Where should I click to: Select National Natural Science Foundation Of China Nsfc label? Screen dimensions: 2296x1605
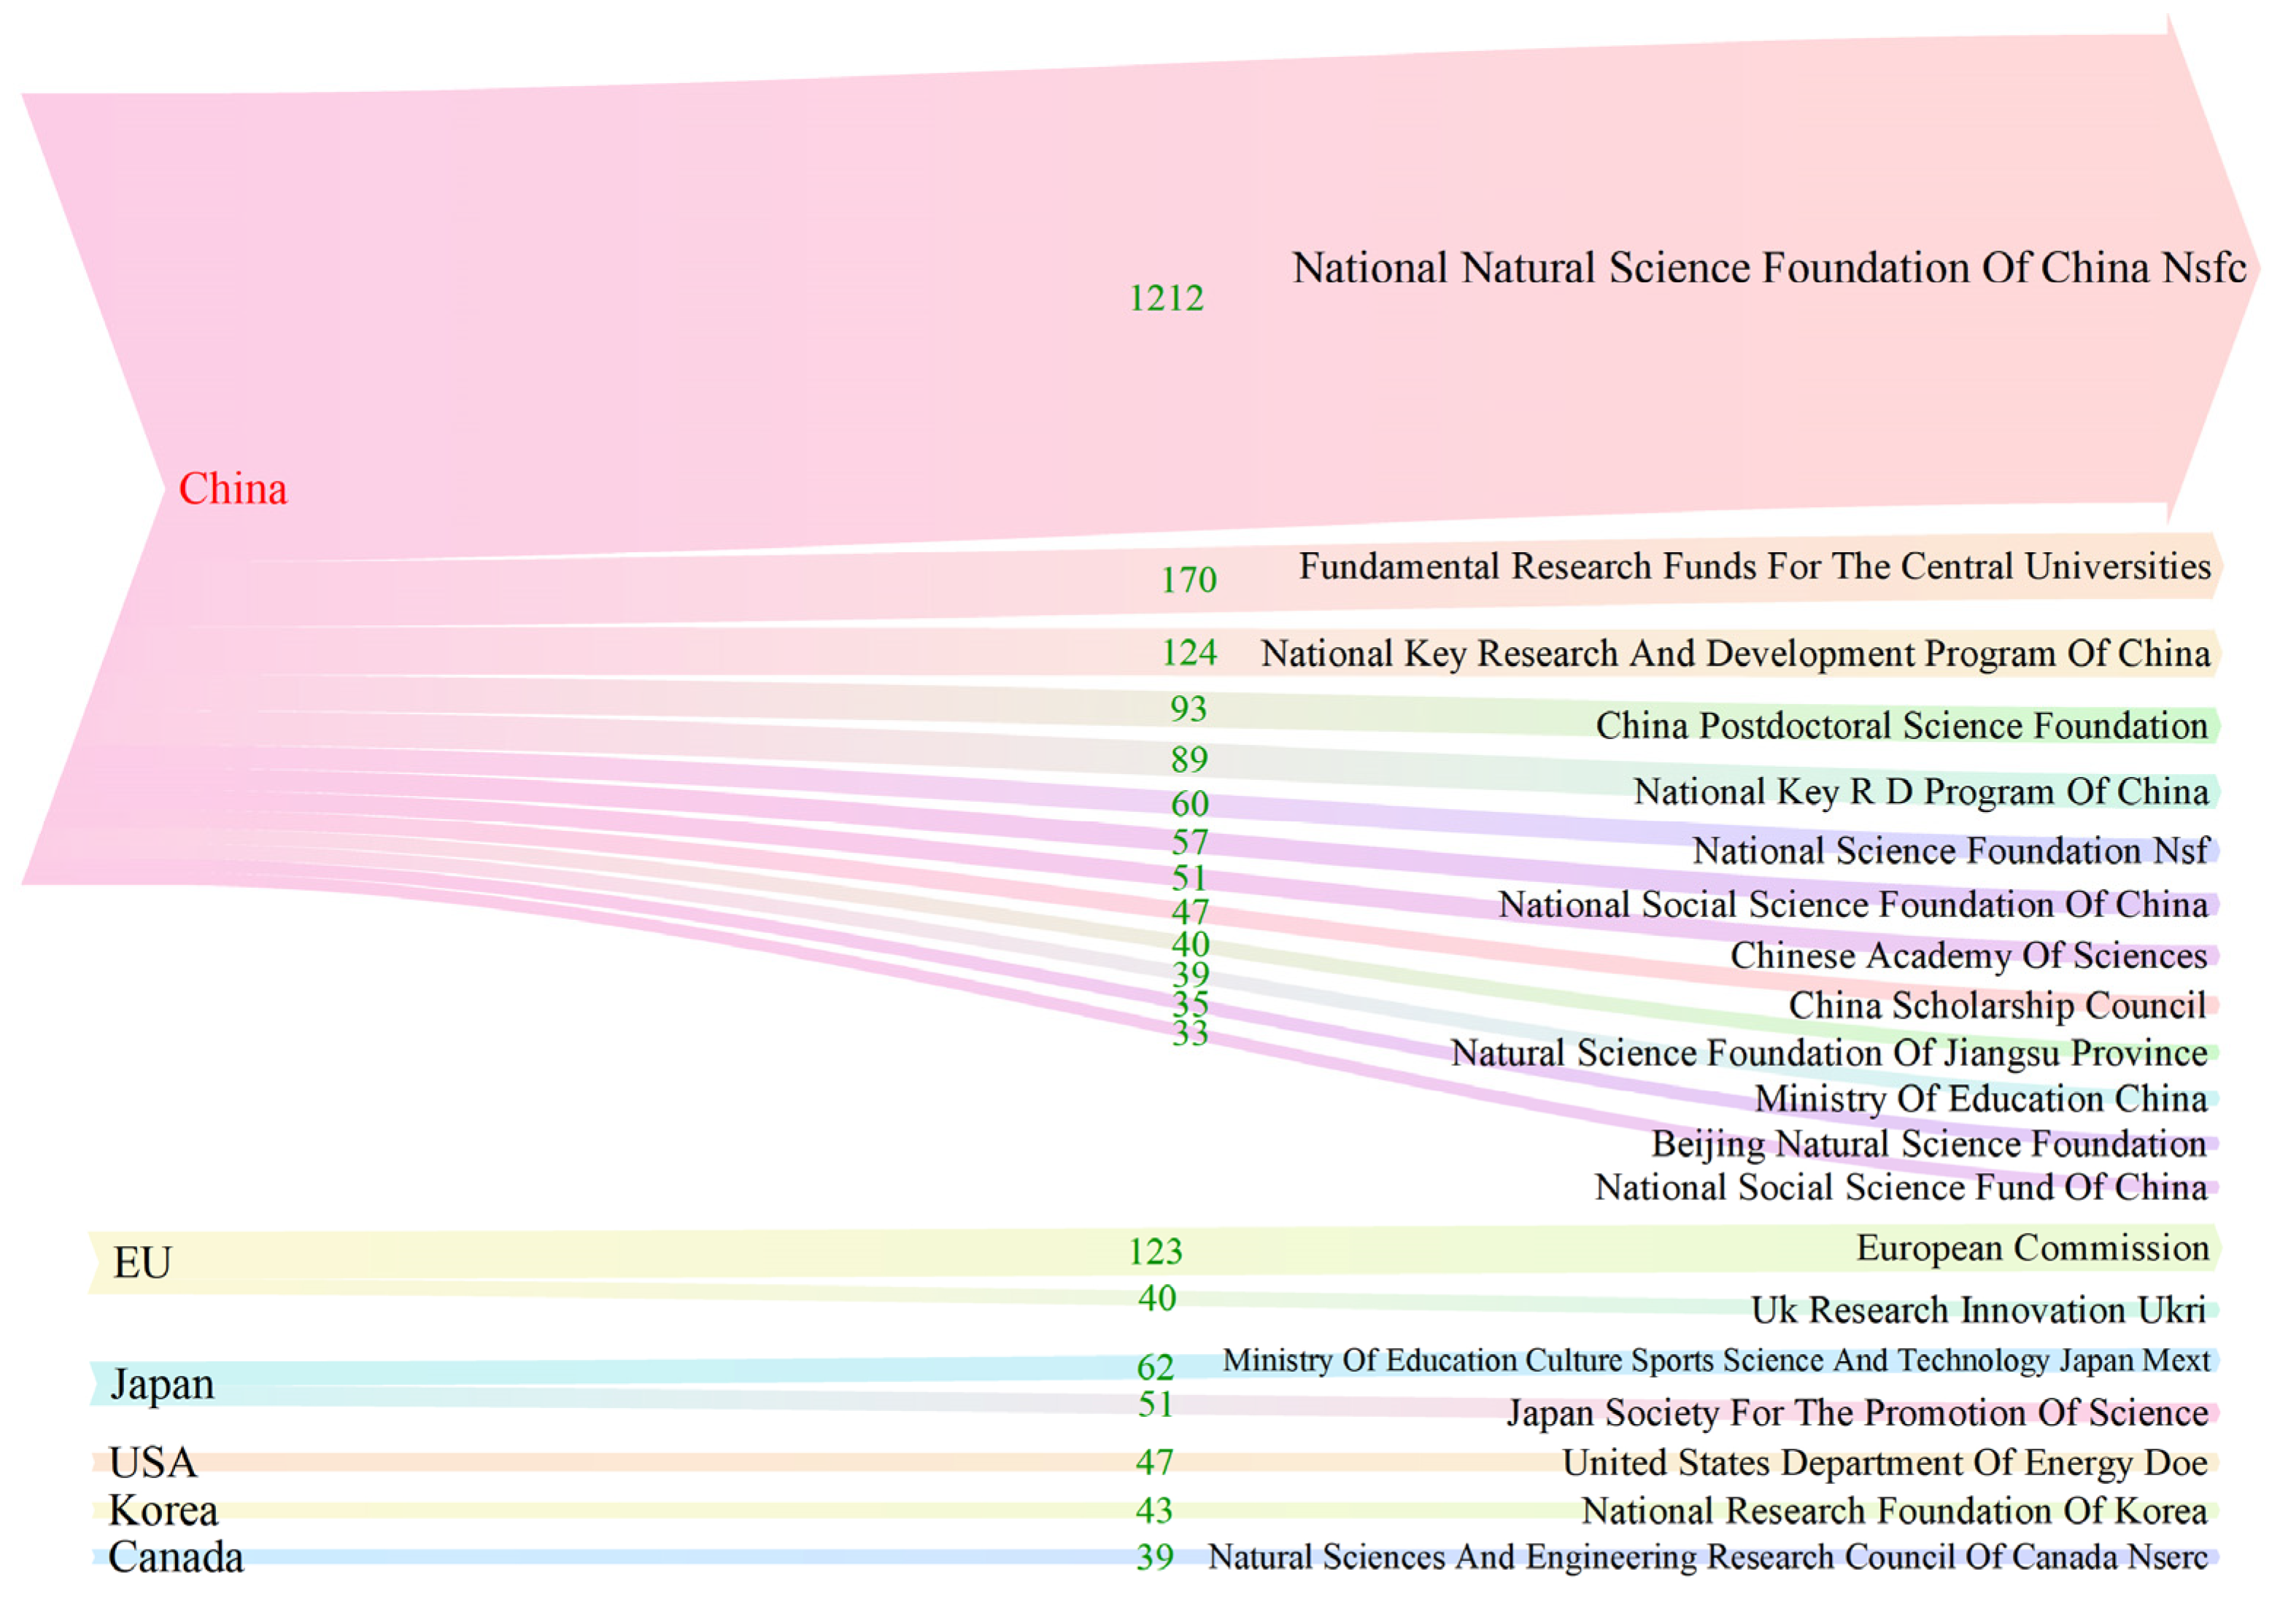[1769, 268]
